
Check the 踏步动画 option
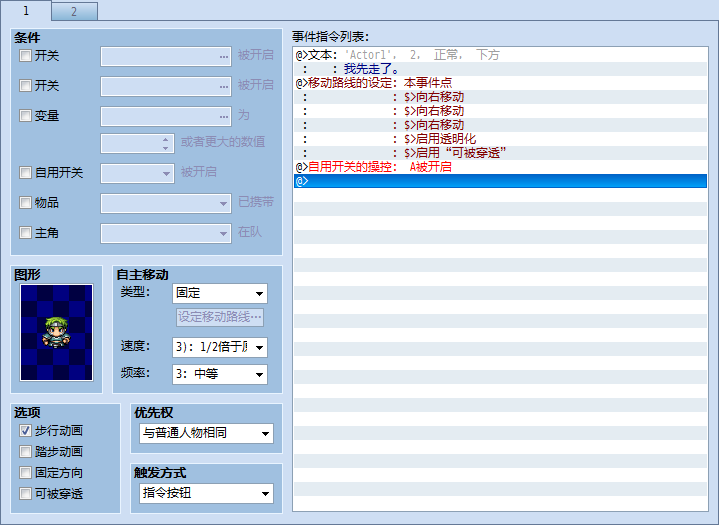click(25, 452)
